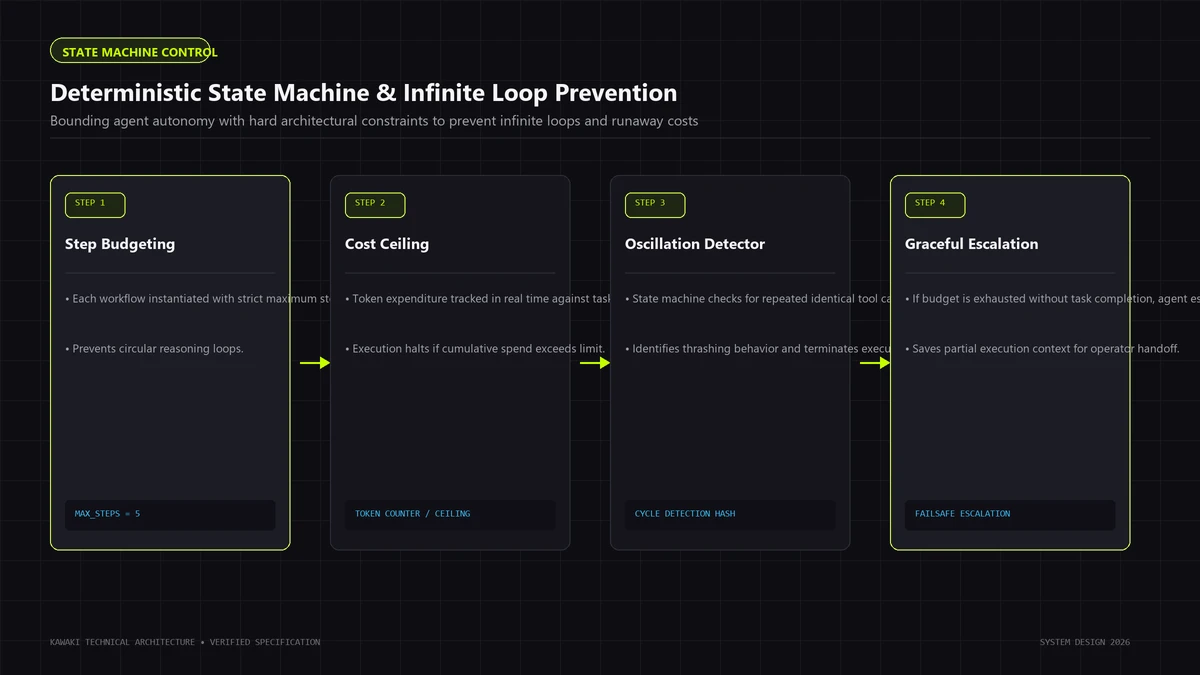
Task: Click the STEP 4 badge
Action: coord(935,205)
